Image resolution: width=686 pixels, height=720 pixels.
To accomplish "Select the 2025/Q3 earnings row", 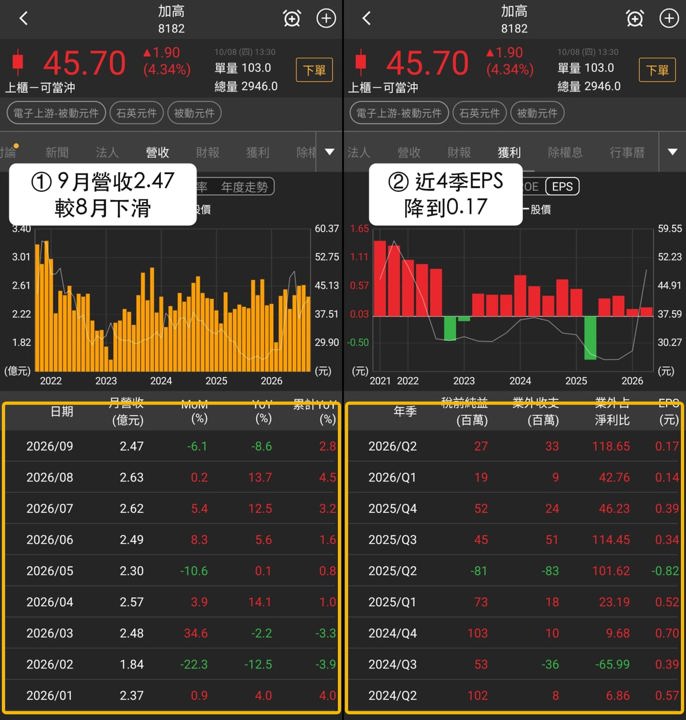I will coord(514,540).
